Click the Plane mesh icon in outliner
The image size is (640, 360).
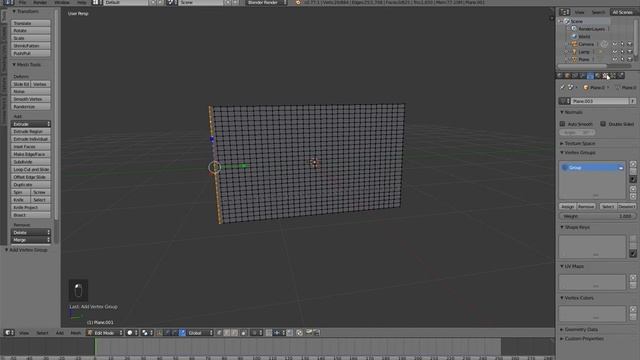pos(574,59)
